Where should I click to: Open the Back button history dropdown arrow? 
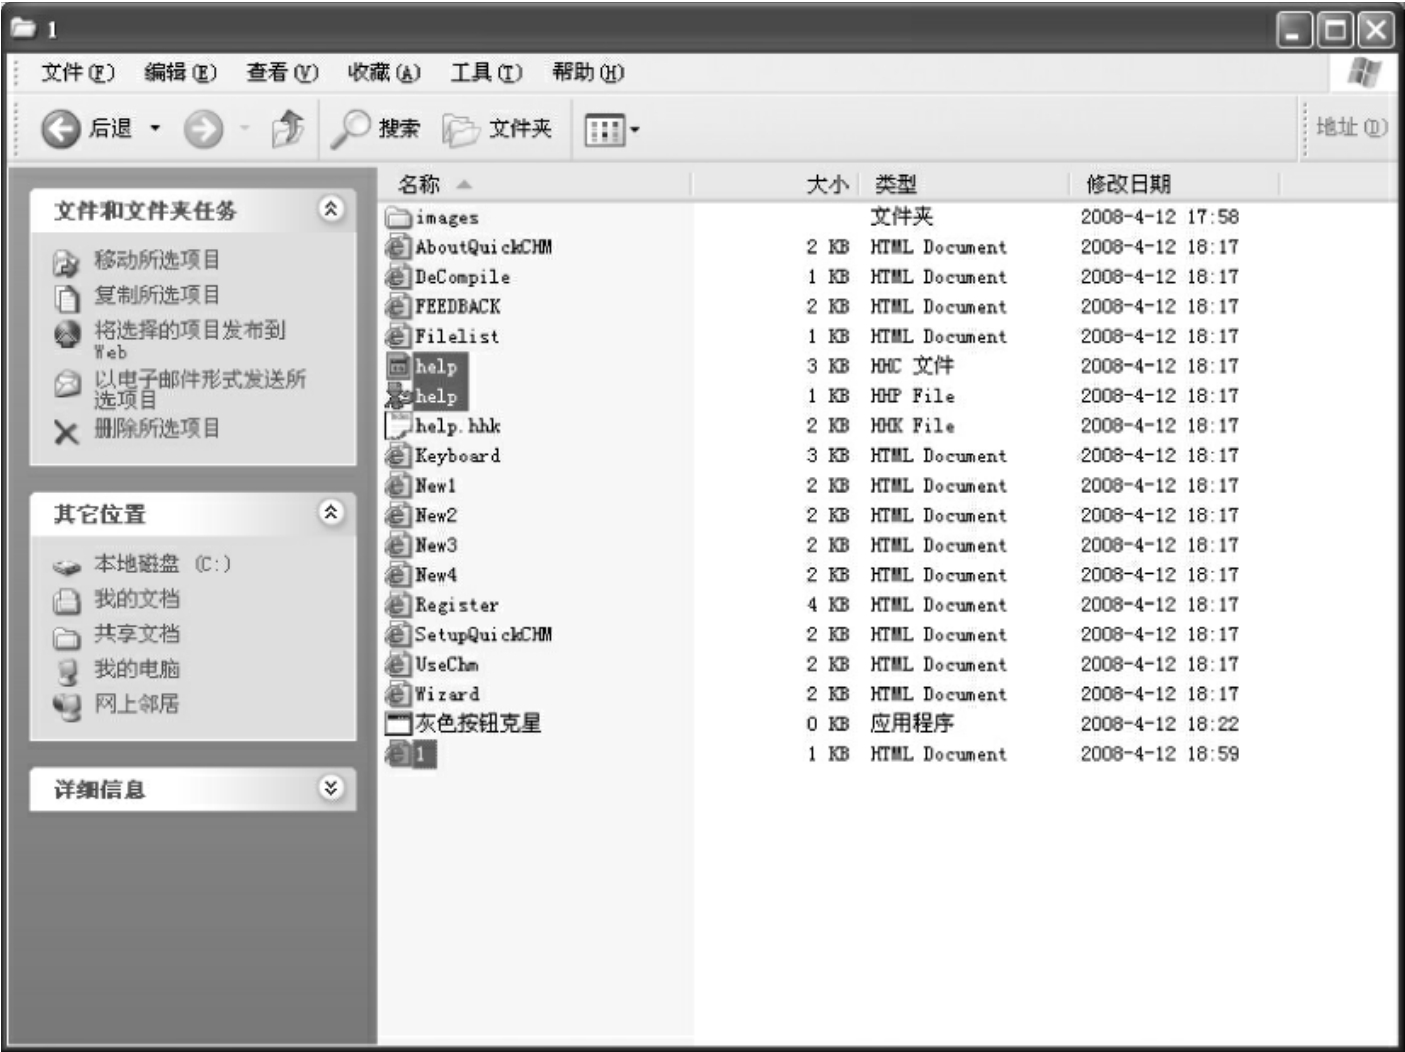155,129
